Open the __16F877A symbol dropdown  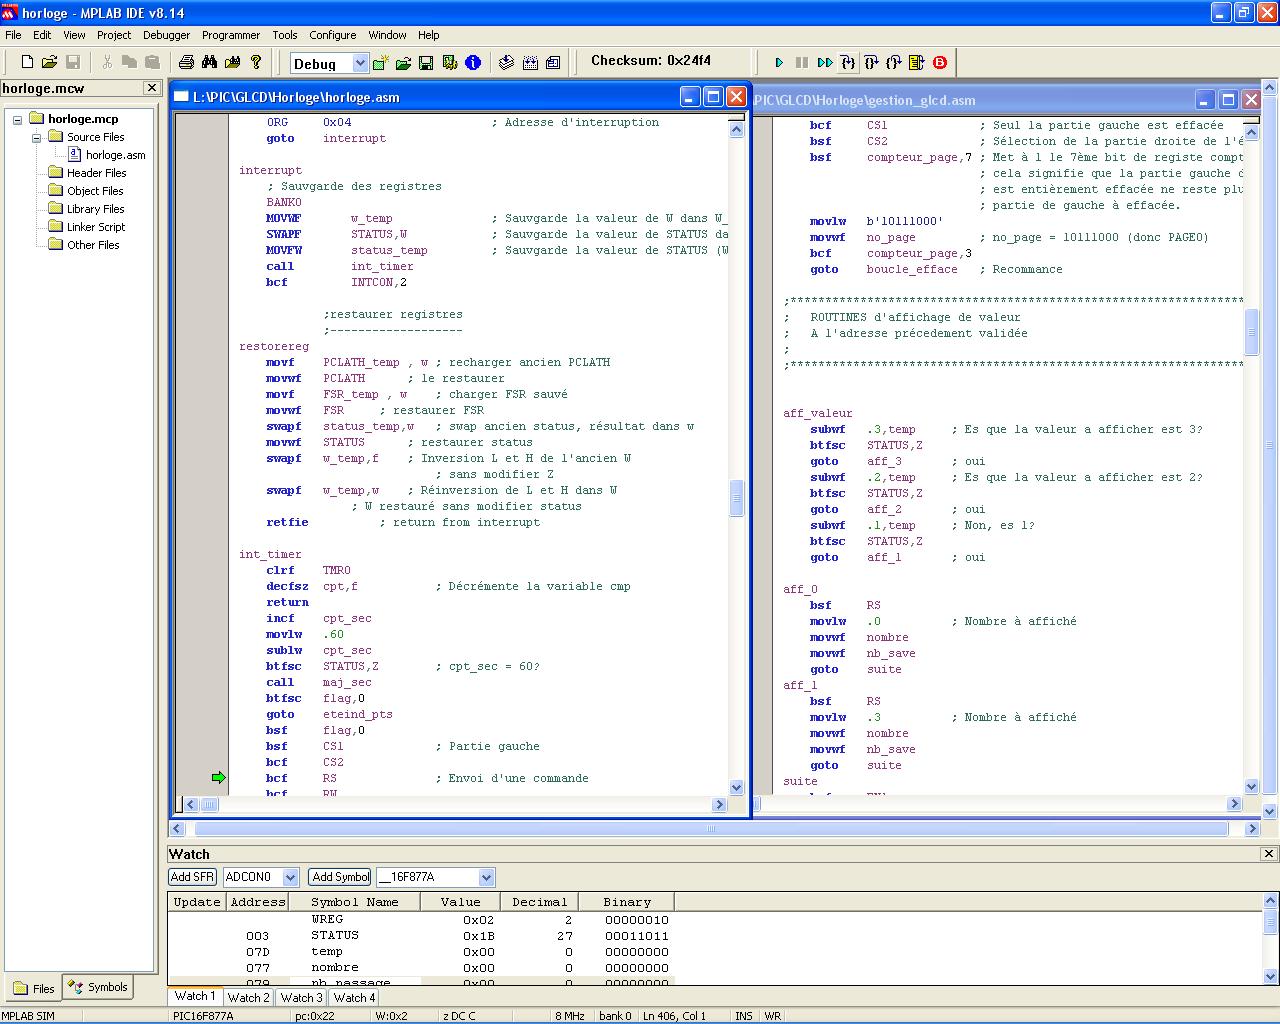[486, 877]
